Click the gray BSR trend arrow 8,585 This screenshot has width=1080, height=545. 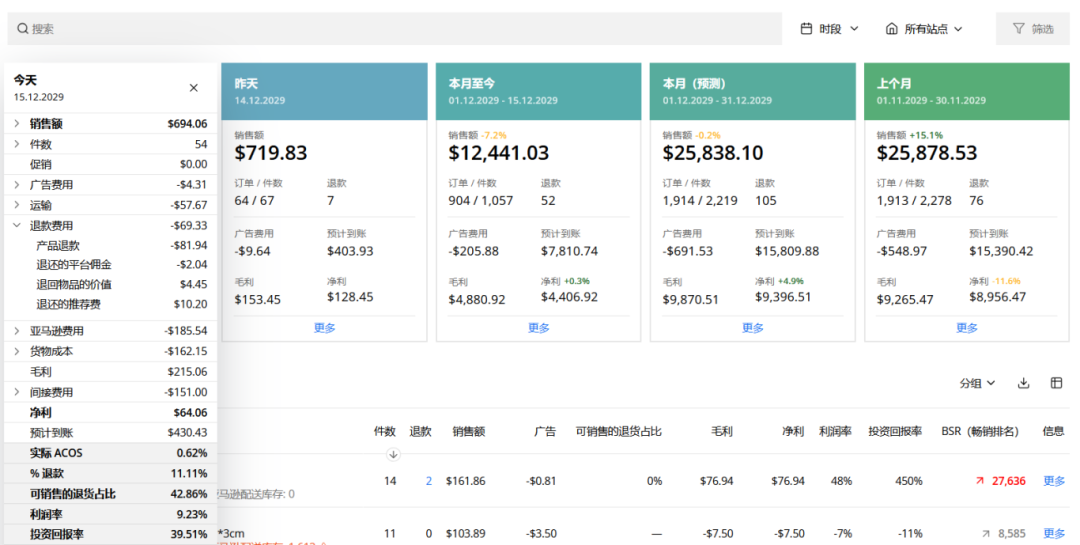tap(986, 534)
